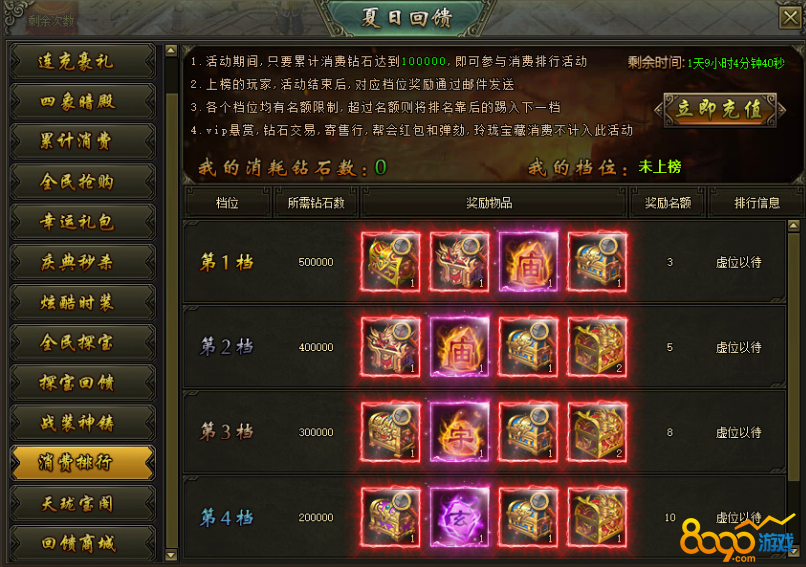Click the sidebar scroll up arrow
Screen dimensions: 806x567
coord(171,50)
